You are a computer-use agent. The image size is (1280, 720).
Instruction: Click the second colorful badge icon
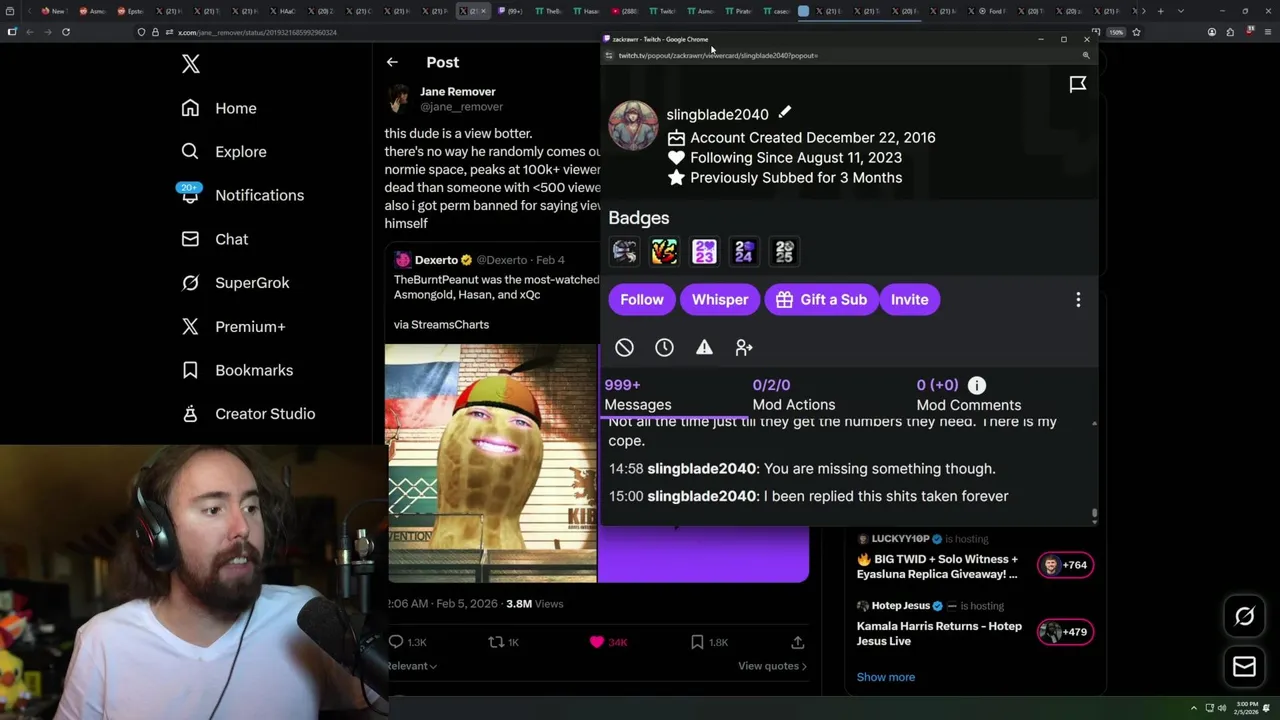(664, 252)
